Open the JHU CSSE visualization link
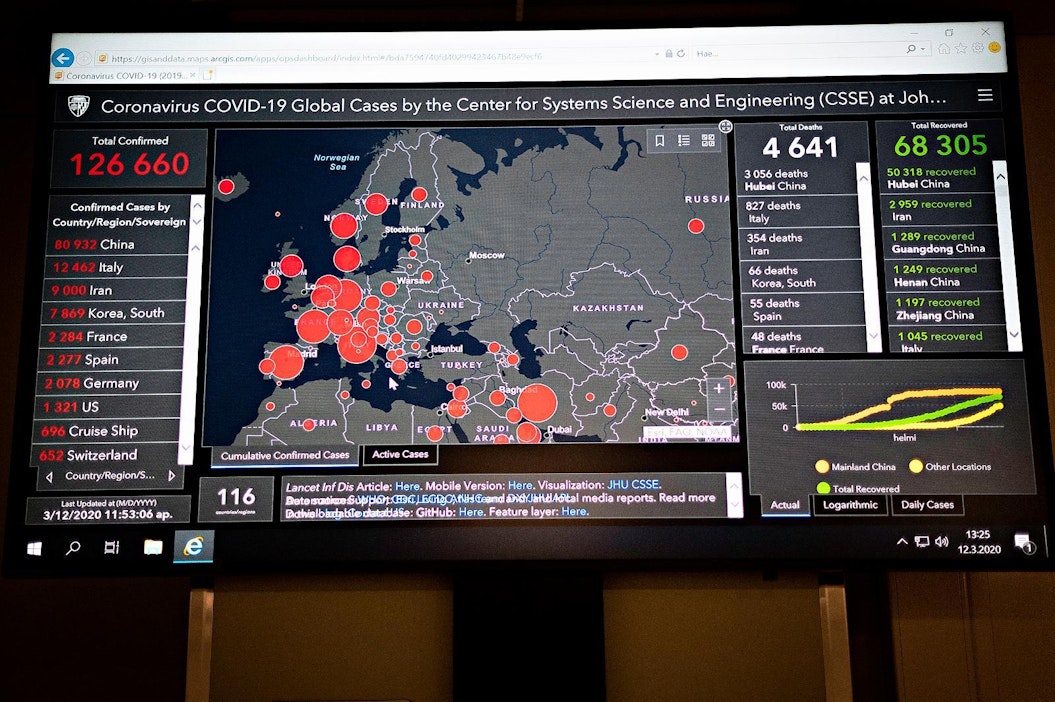This screenshot has width=1055, height=702. (x=634, y=485)
